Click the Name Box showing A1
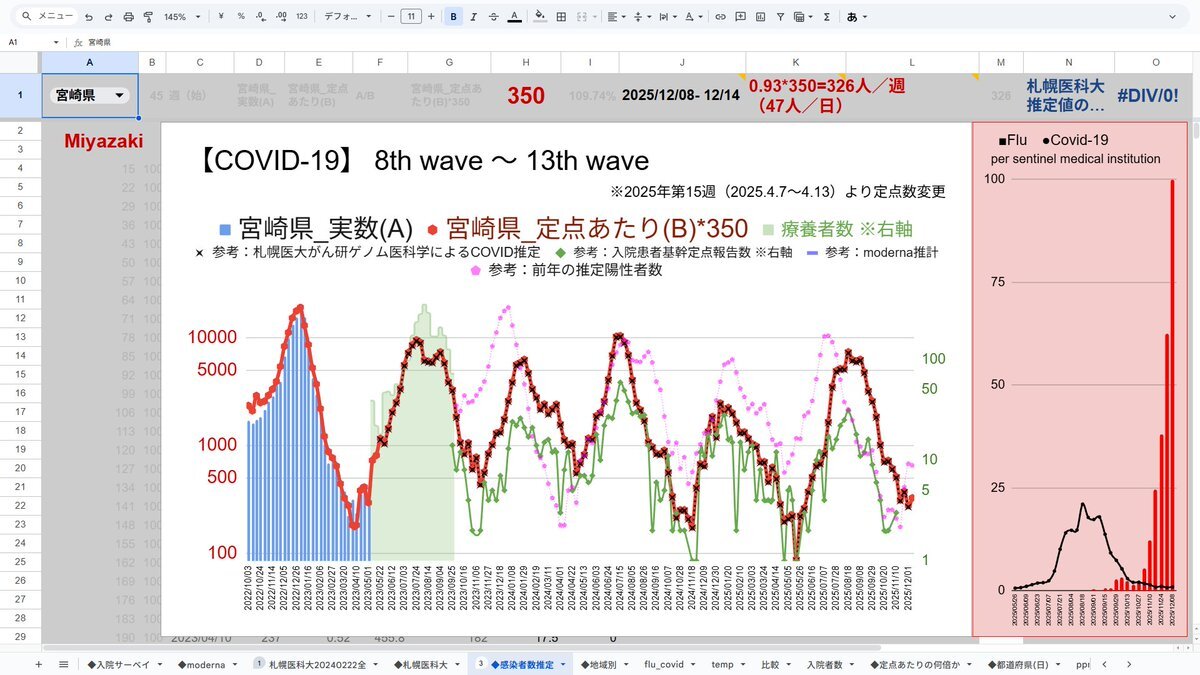 20,42
